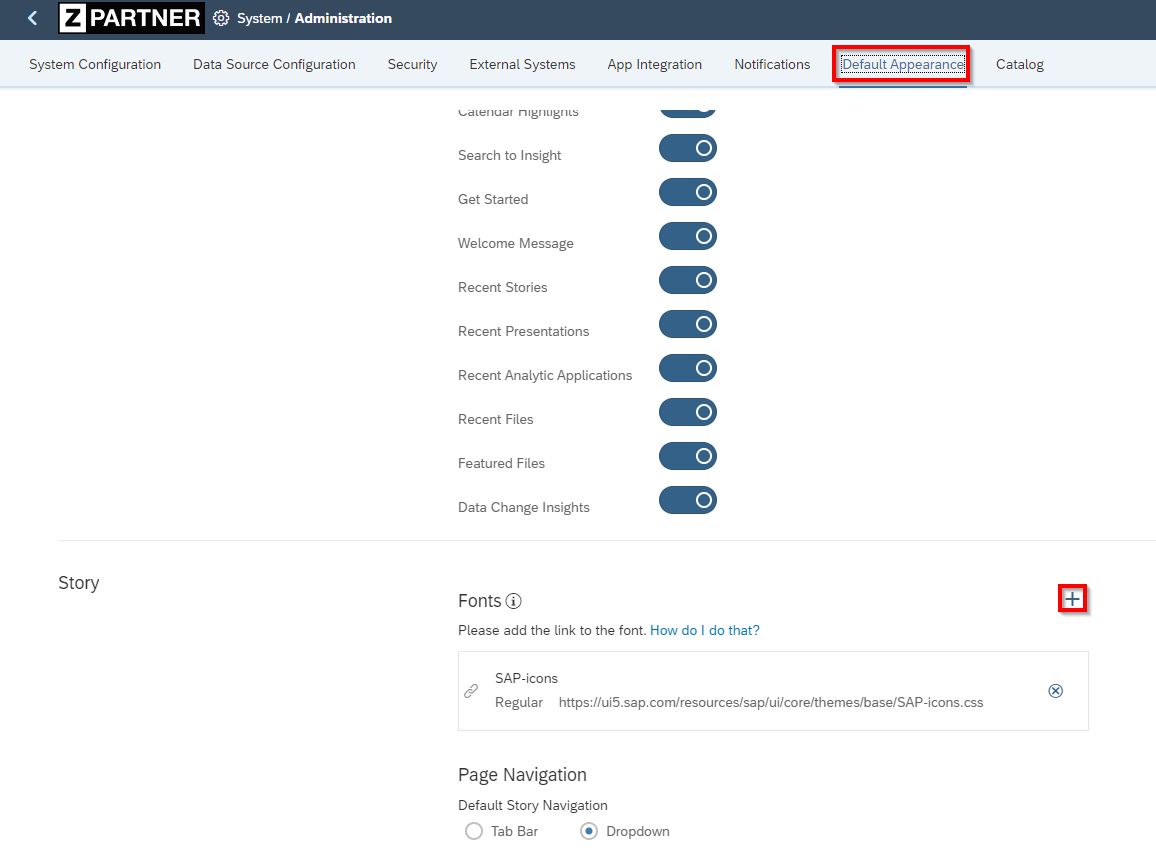1156x851 pixels.
Task: Switch to the Catalog tab
Action: tap(1019, 64)
